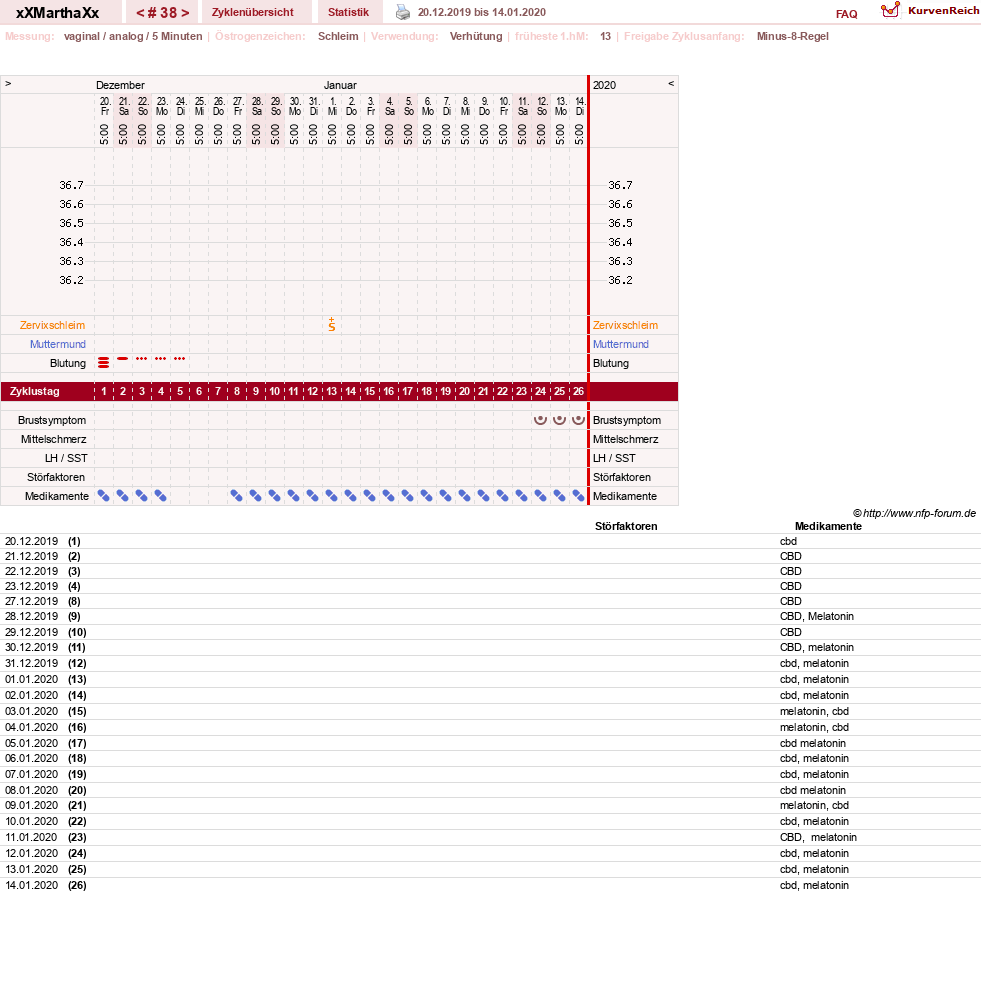Click the medication pill icon on cycle day 1
The height and width of the screenshot is (1005, 981).
103,495
